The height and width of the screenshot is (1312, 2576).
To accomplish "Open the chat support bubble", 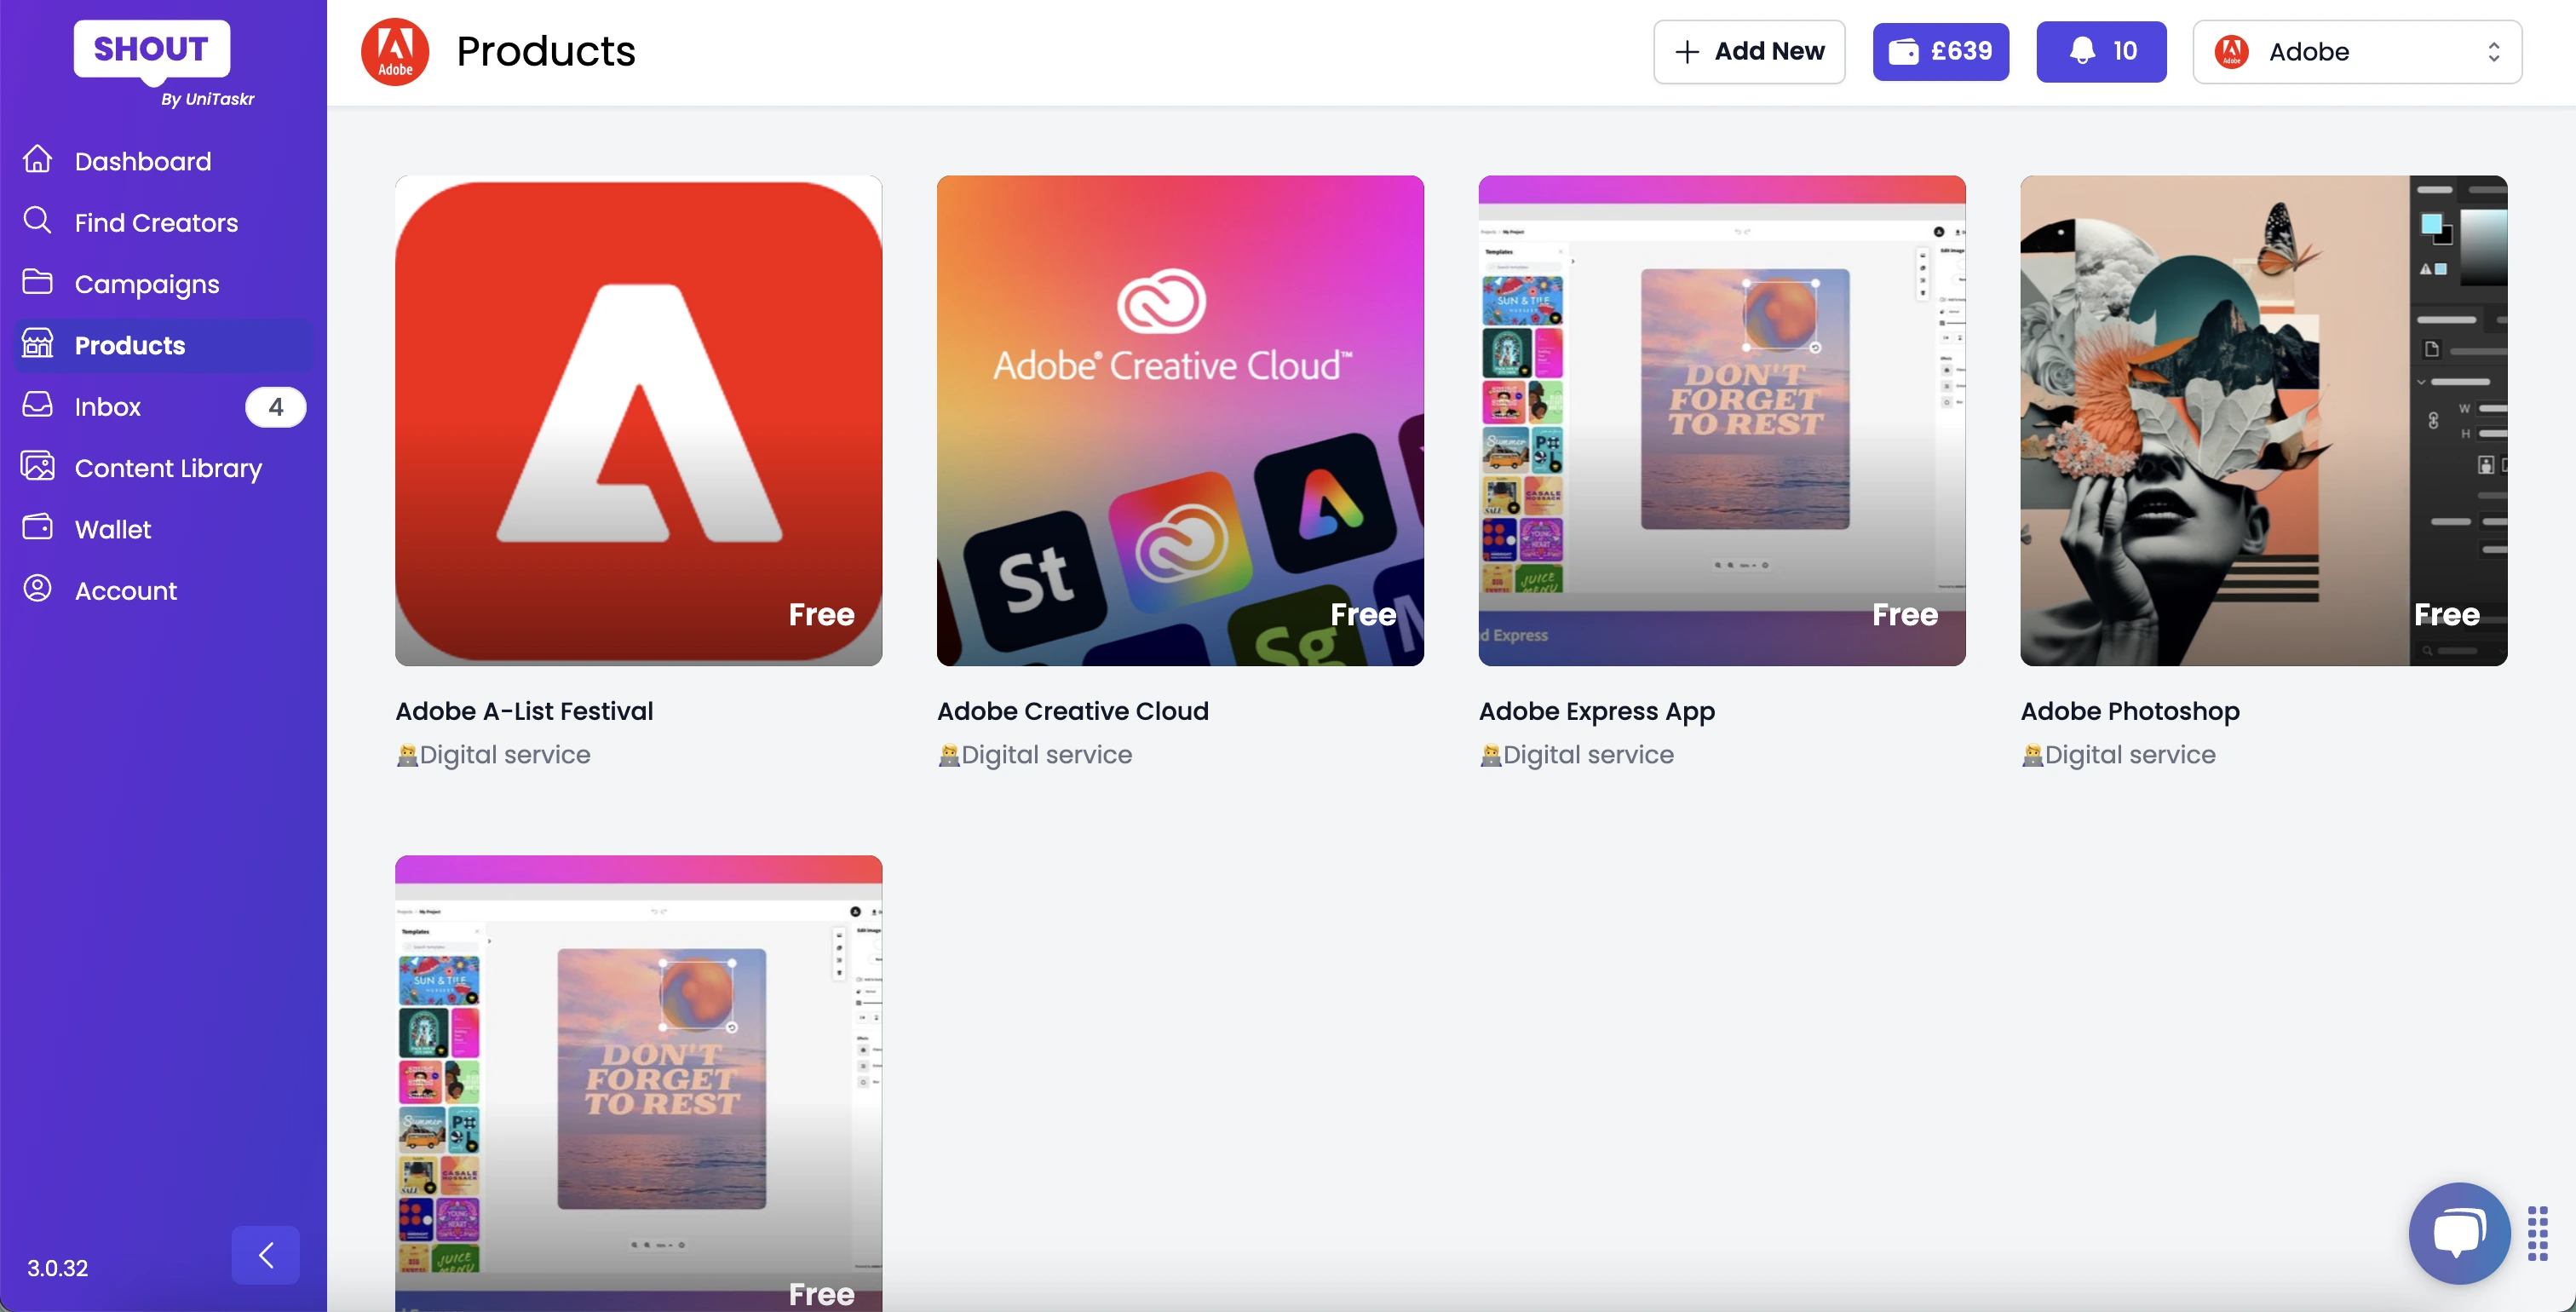I will click(x=2459, y=1232).
